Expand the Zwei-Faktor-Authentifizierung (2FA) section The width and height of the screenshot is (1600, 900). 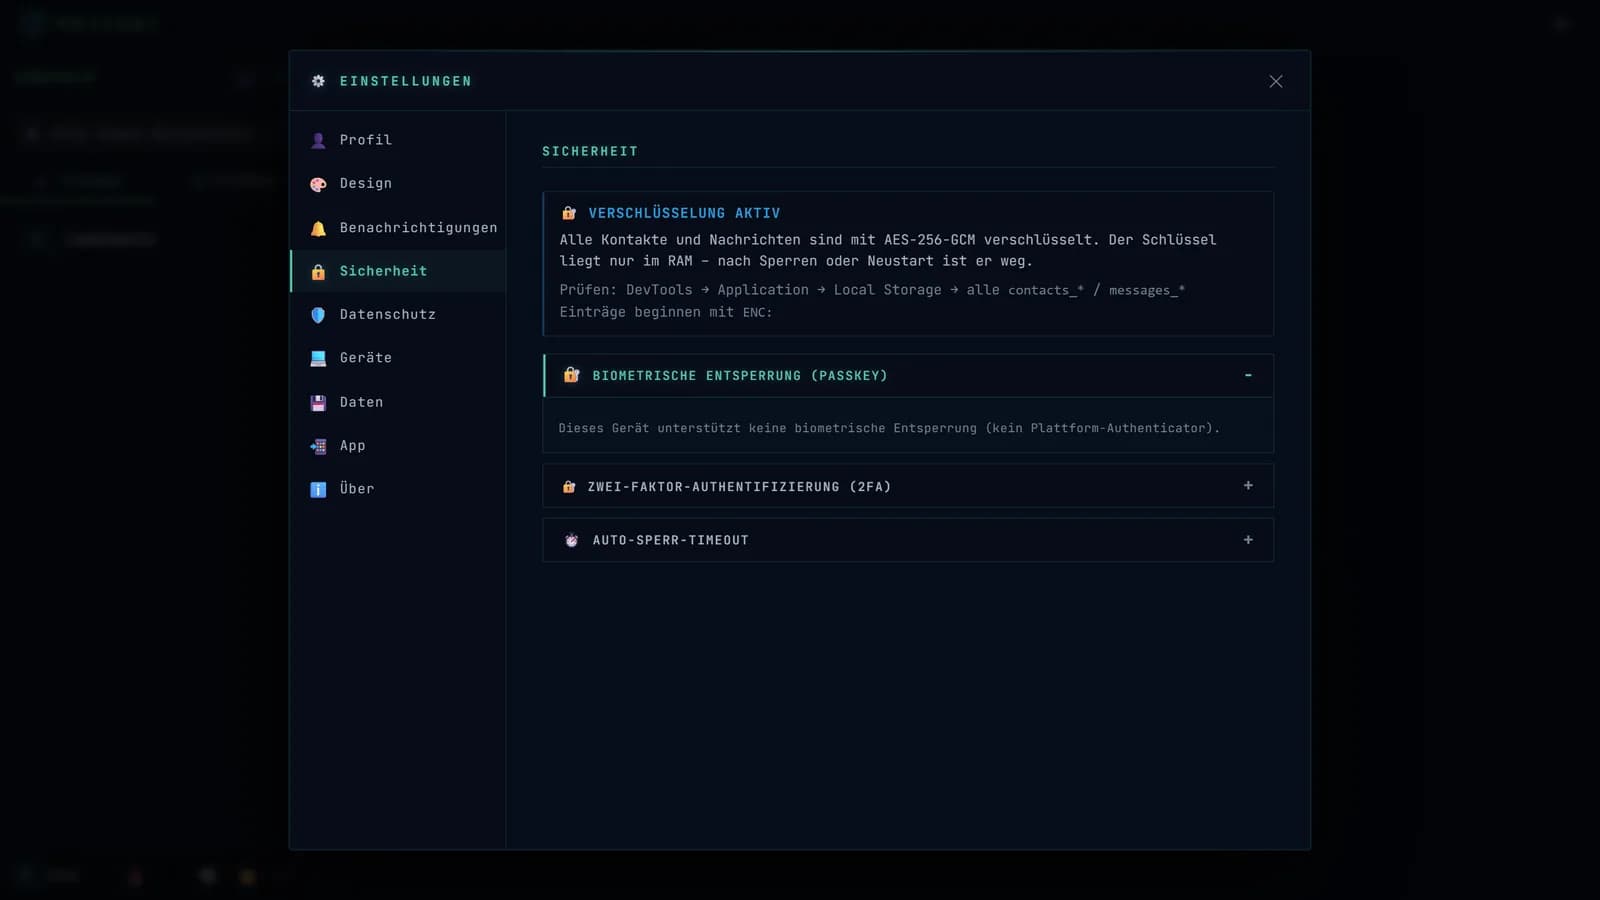[908, 486]
